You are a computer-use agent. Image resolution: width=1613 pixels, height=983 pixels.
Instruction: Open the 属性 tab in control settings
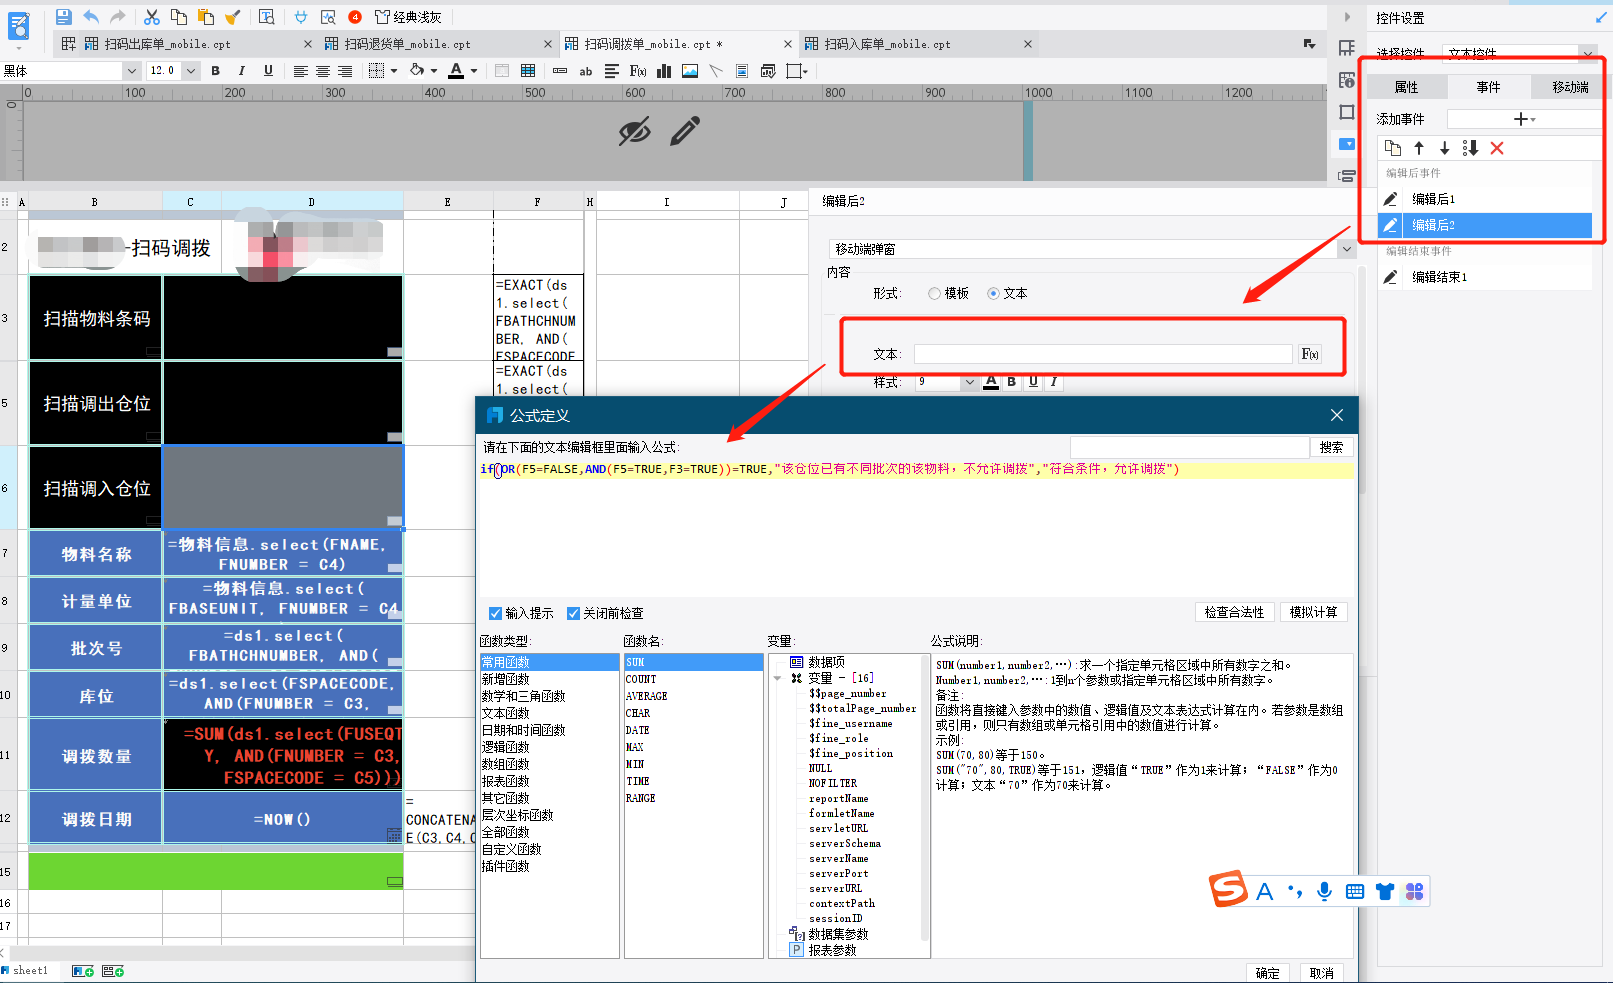(x=1406, y=87)
